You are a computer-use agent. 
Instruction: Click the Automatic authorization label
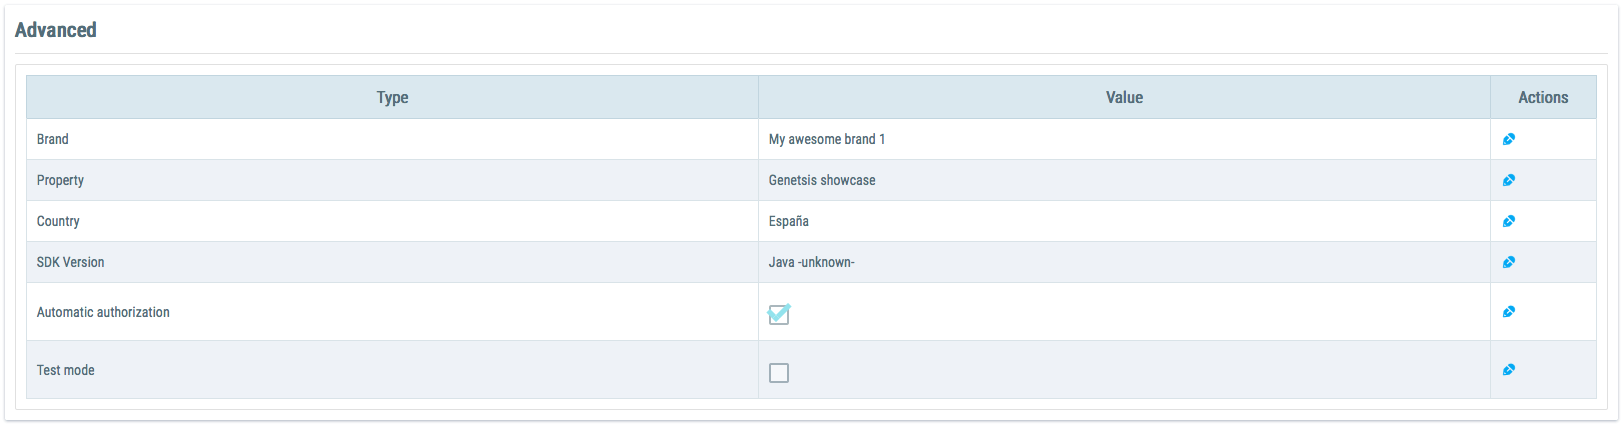point(103,312)
